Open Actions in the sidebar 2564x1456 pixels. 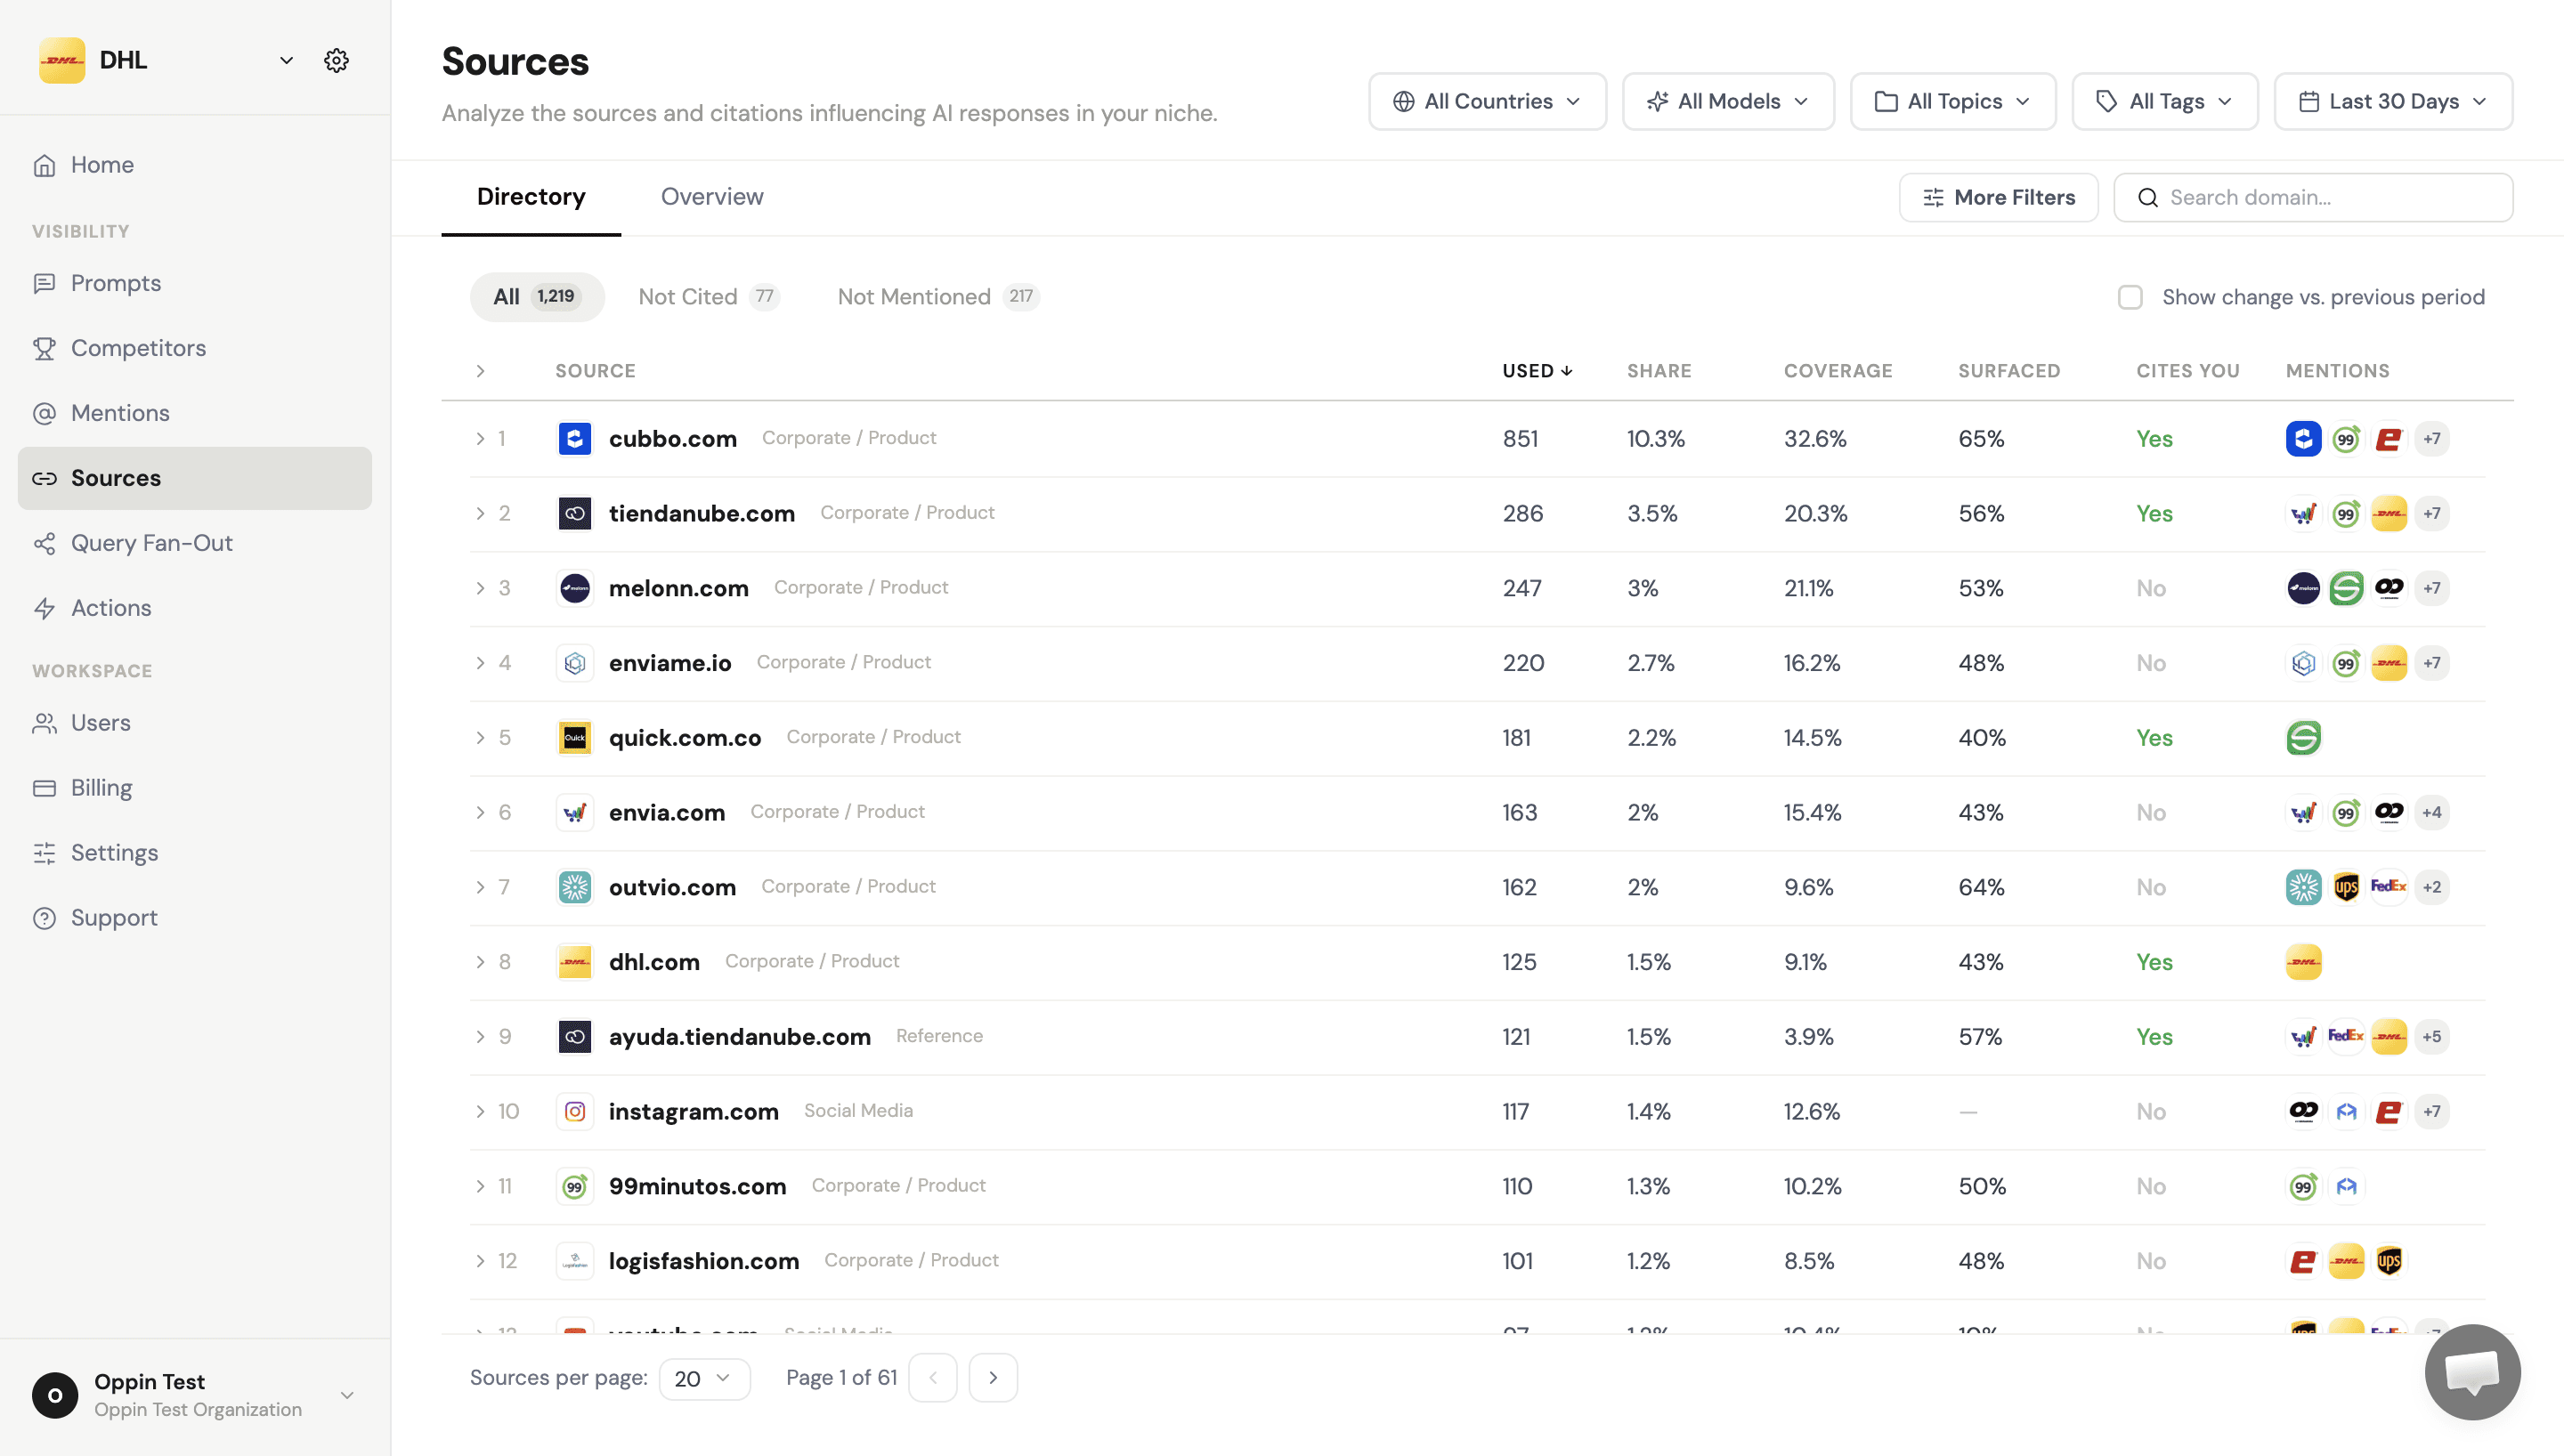[x=194, y=608]
